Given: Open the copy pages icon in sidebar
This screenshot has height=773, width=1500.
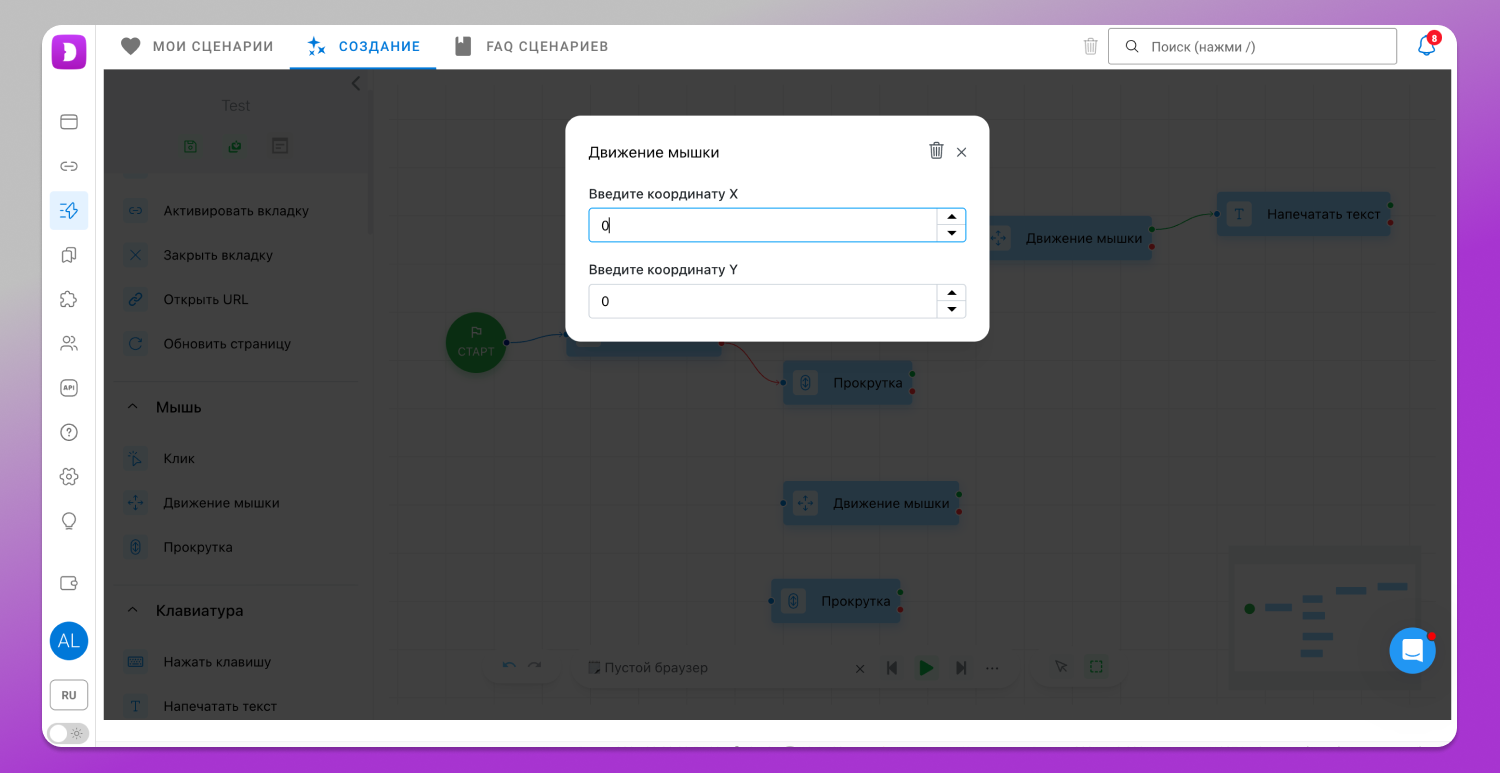Looking at the screenshot, I should point(69,255).
